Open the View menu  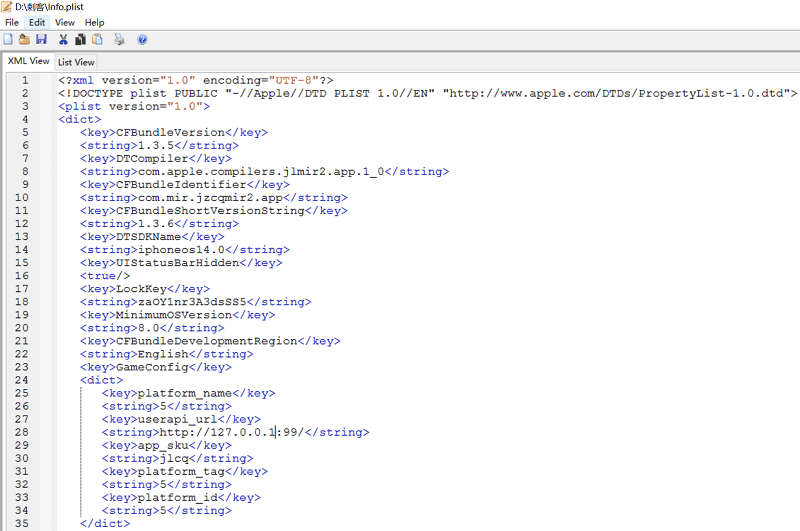click(x=65, y=22)
